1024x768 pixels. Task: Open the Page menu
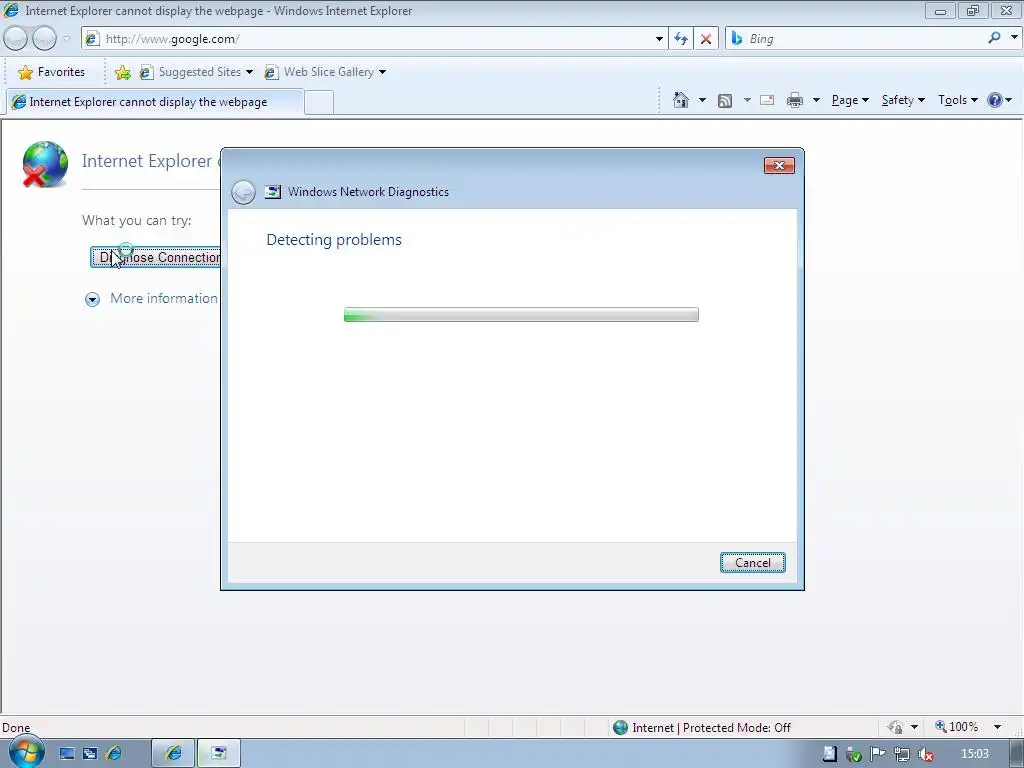[x=850, y=100]
